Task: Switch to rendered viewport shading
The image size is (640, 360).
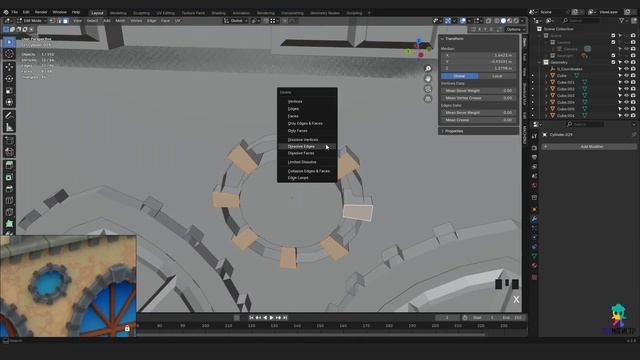Action: coord(516,20)
